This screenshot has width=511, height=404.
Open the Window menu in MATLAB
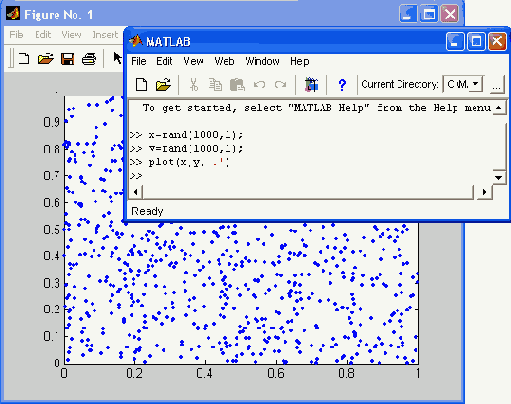(x=263, y=61)
